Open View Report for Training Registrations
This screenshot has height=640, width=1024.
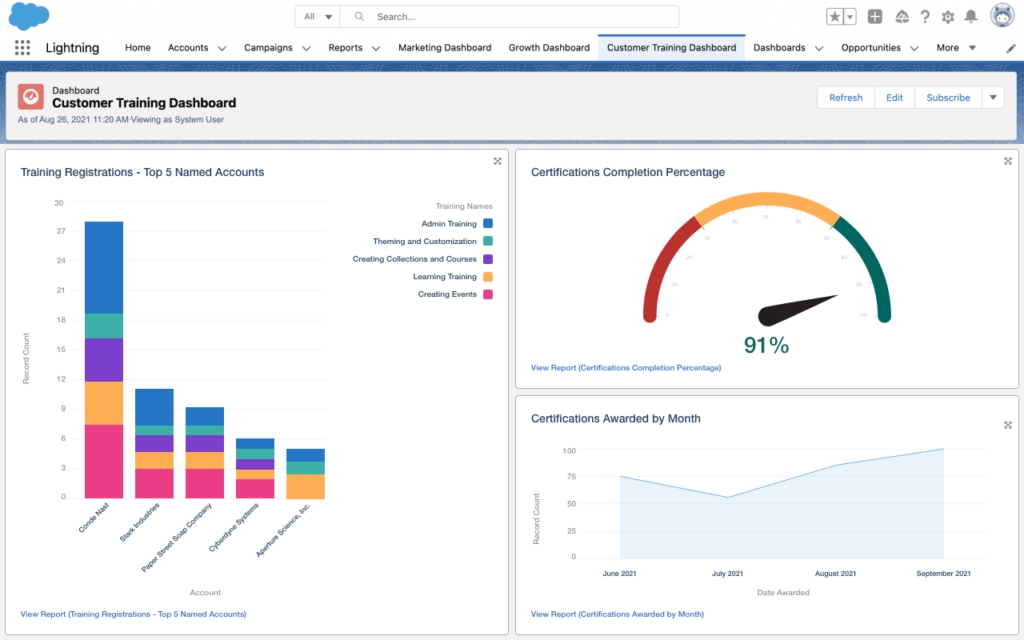click(133, 614)
